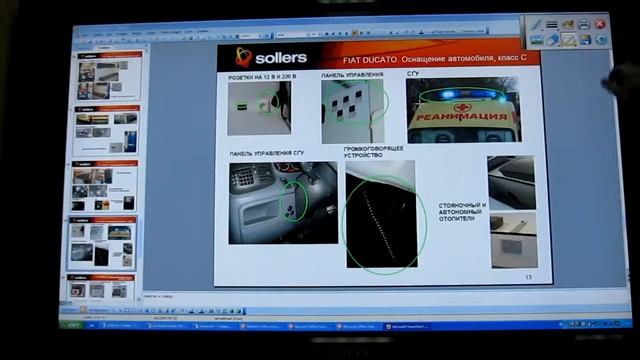Switch to the Слайды tab in panel

pyautogui.click(x=105, y=47)
